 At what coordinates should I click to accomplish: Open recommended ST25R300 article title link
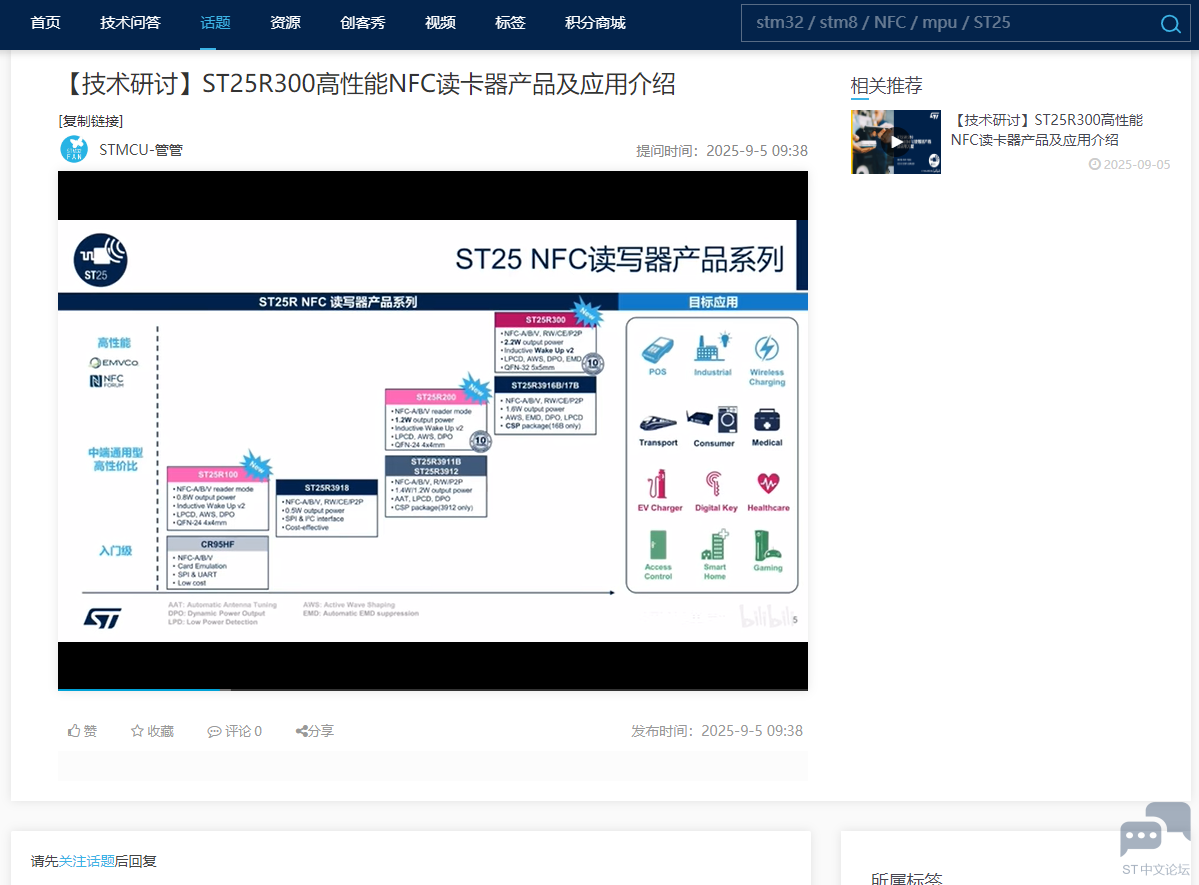click(1046, 130)
